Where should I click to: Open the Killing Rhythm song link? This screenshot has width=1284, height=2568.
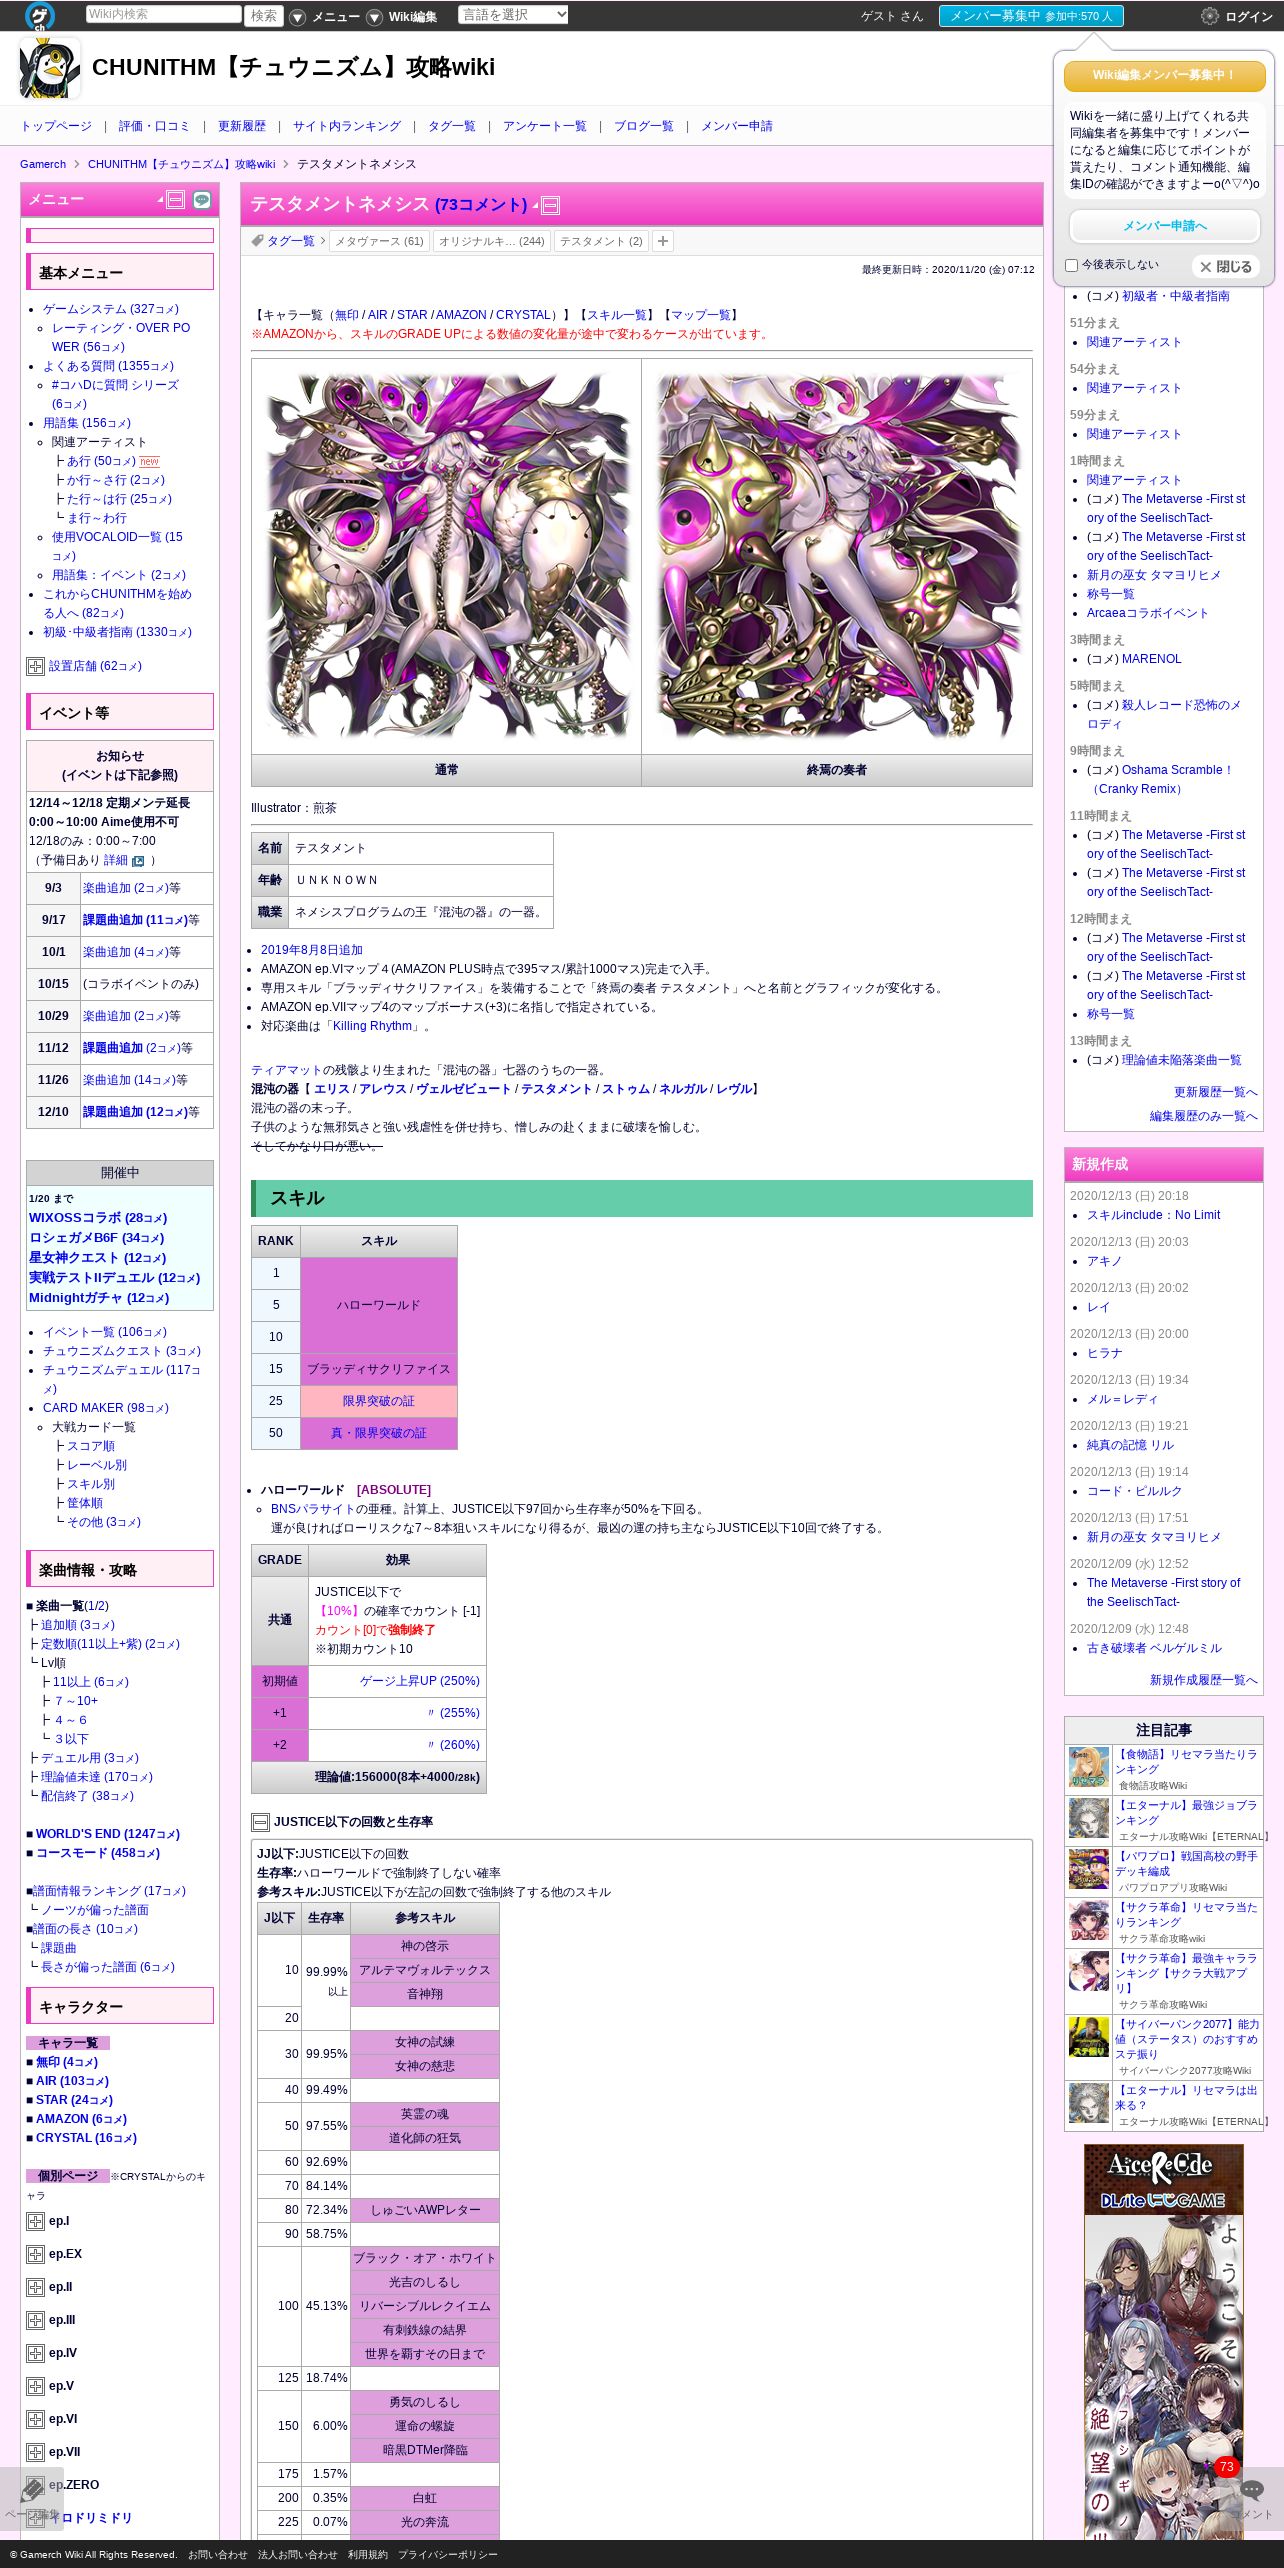(372, 1026)
